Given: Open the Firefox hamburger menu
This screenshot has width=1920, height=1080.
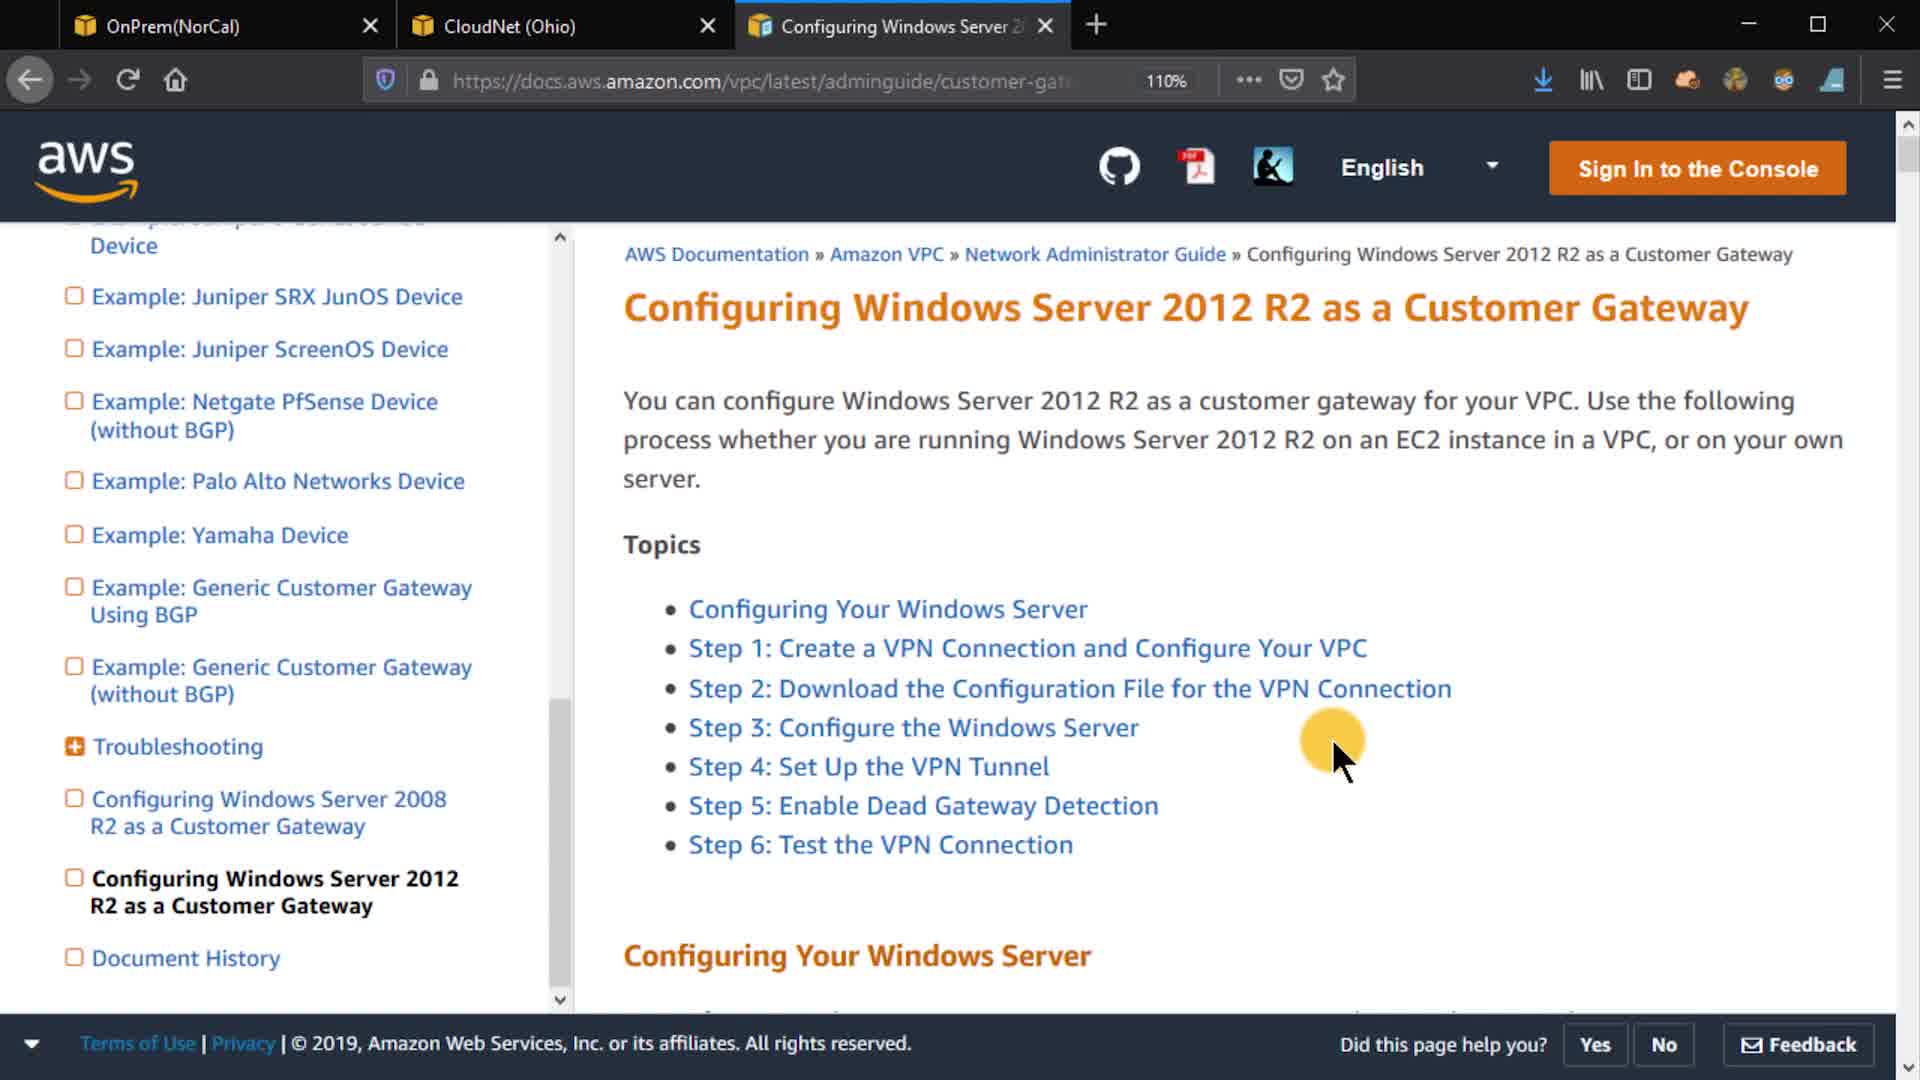Looking at the screenshot, I should click(x=1892, y=80).
